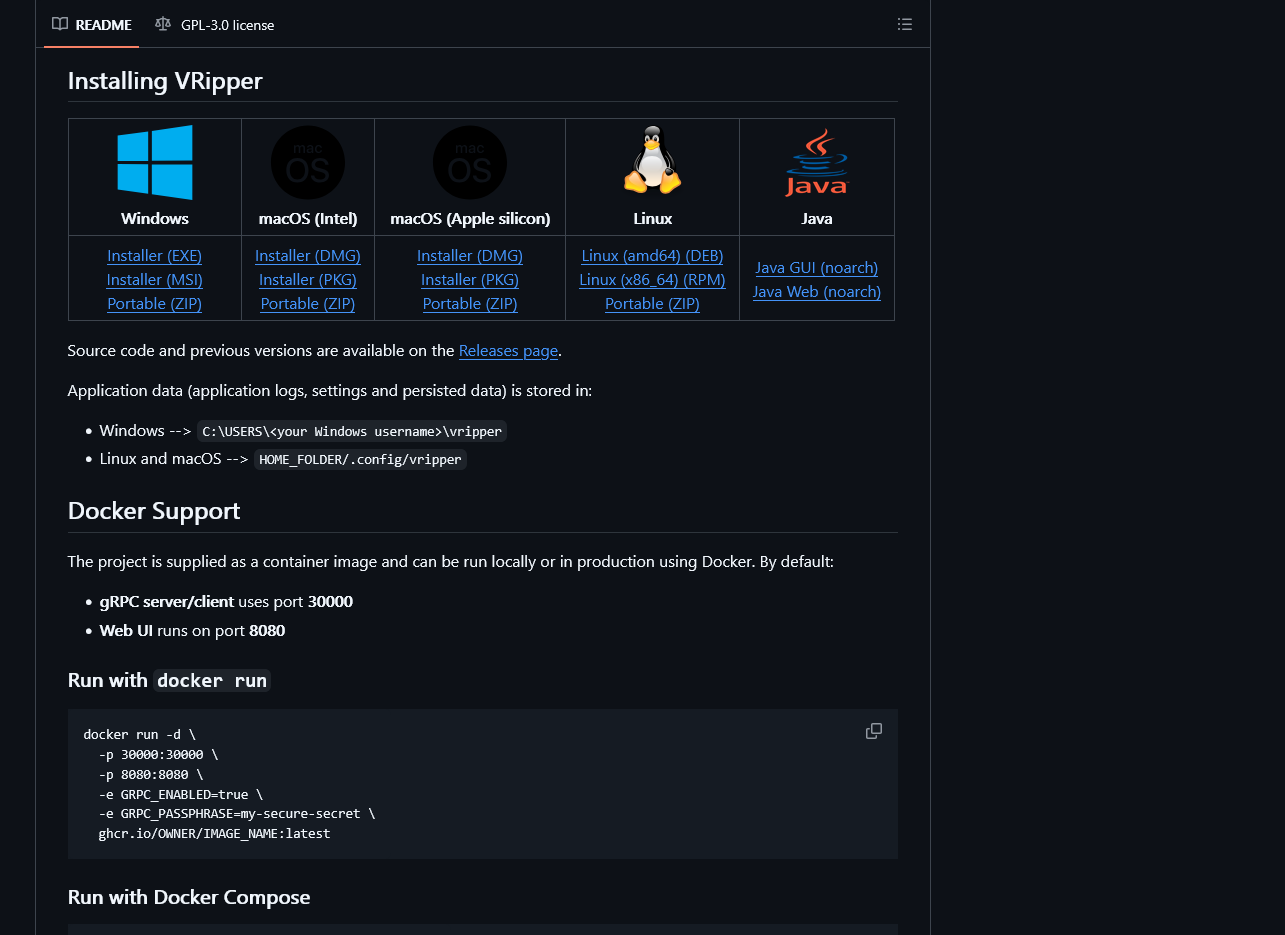Open the Java GUI (noarch) link
The height and width of the screenshot is (935, 1285).
[816, 268]
